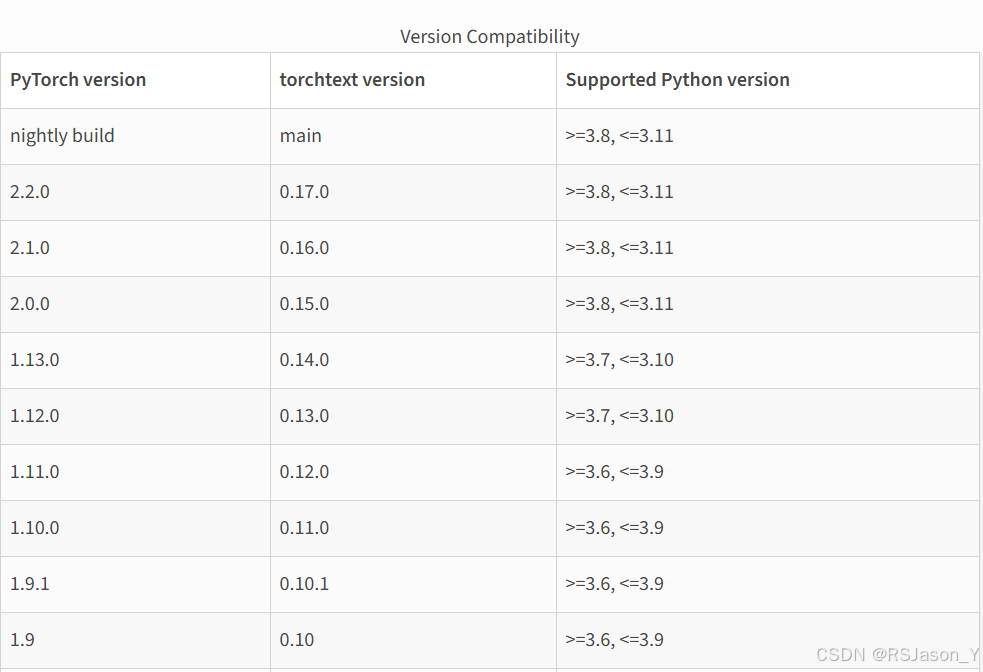983x672 pixels.
Task: Select PyTorch version 1.9.1 cell
Action: click(x=29, y=584)
